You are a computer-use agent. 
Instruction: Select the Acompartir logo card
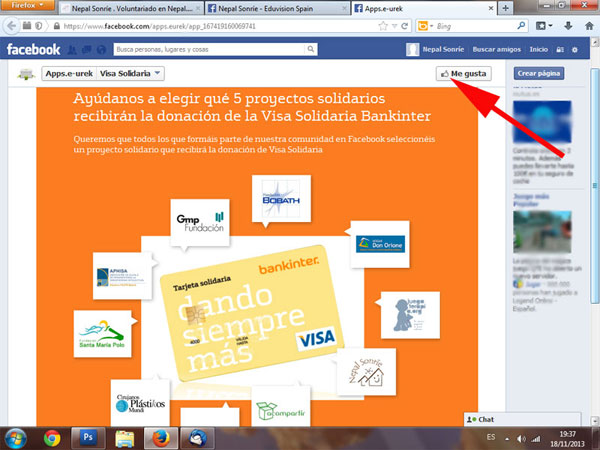[x=281, y=407]
